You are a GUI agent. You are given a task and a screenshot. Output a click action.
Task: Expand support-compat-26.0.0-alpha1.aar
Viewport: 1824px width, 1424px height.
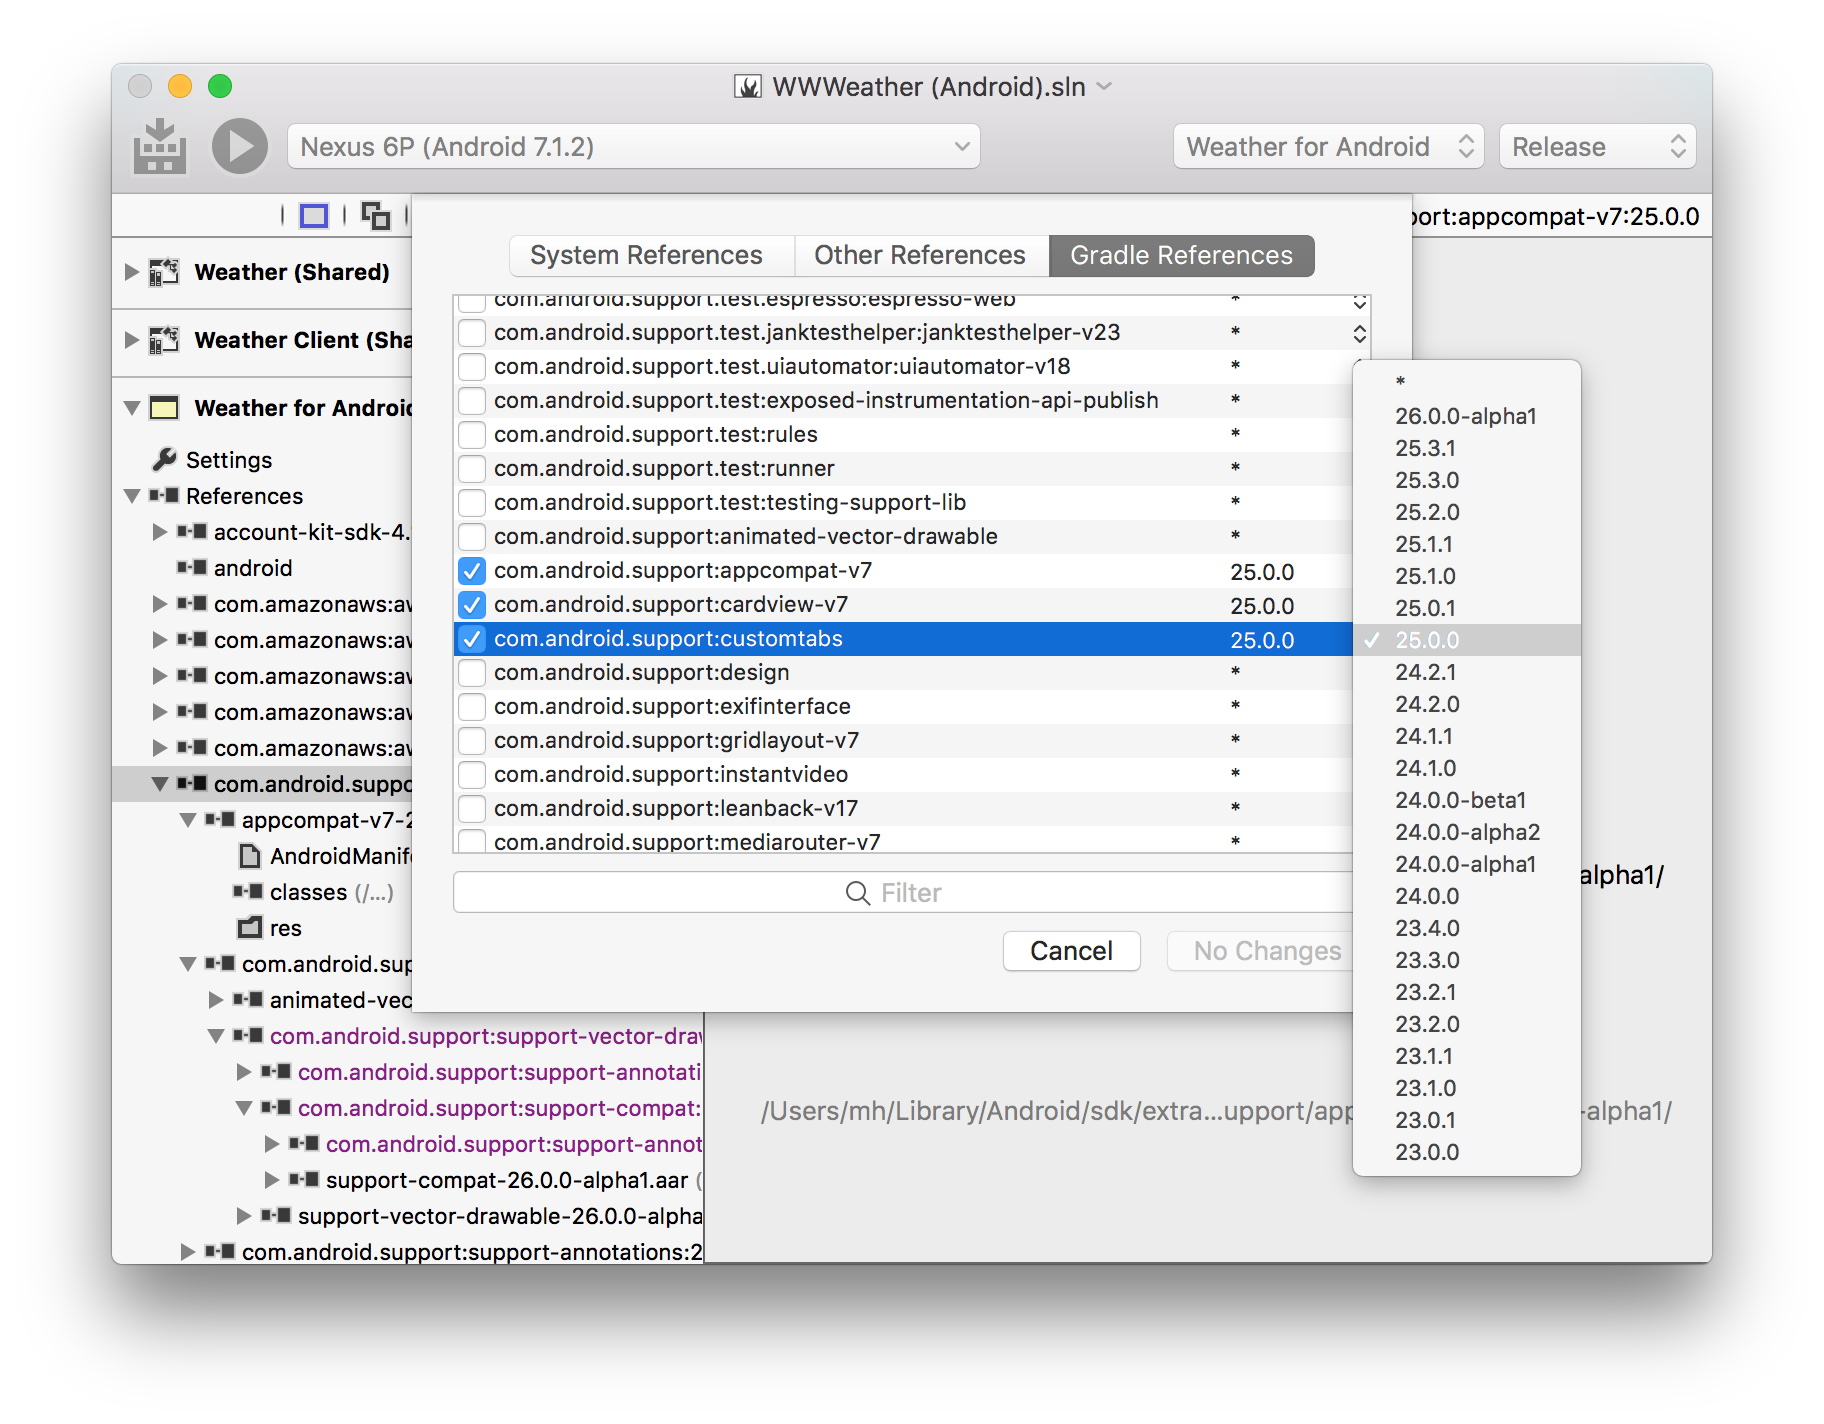(271, 1180)
